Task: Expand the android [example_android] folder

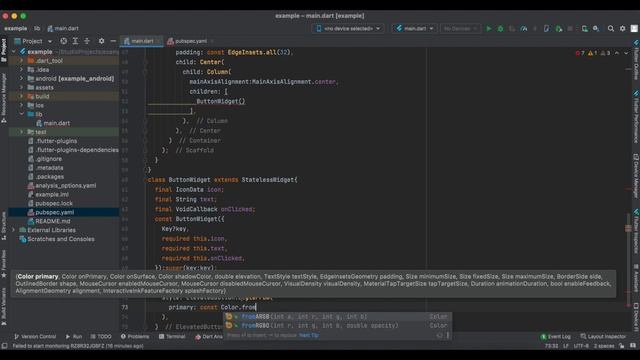Action: point(21,78)
